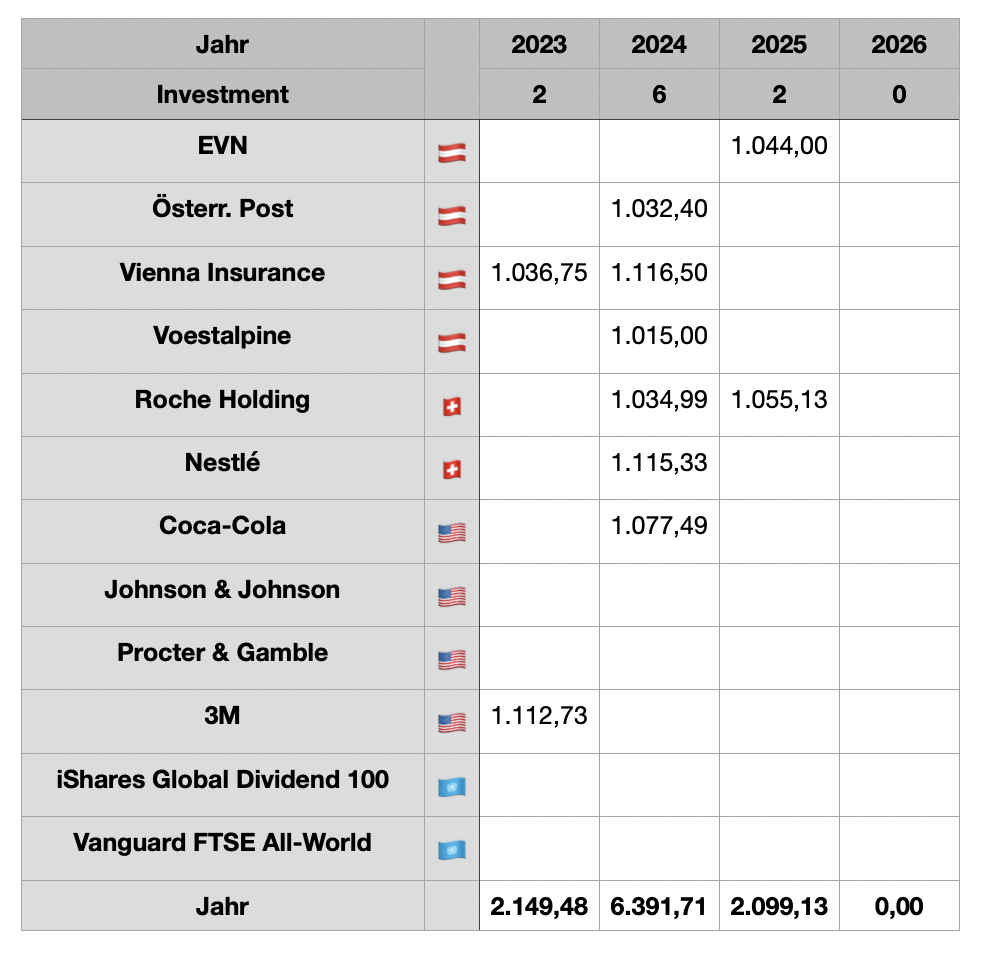Select the Swiss flag in Roche Holding row
988x954 pixels.
pyautogui.click(x=451, y=407)
